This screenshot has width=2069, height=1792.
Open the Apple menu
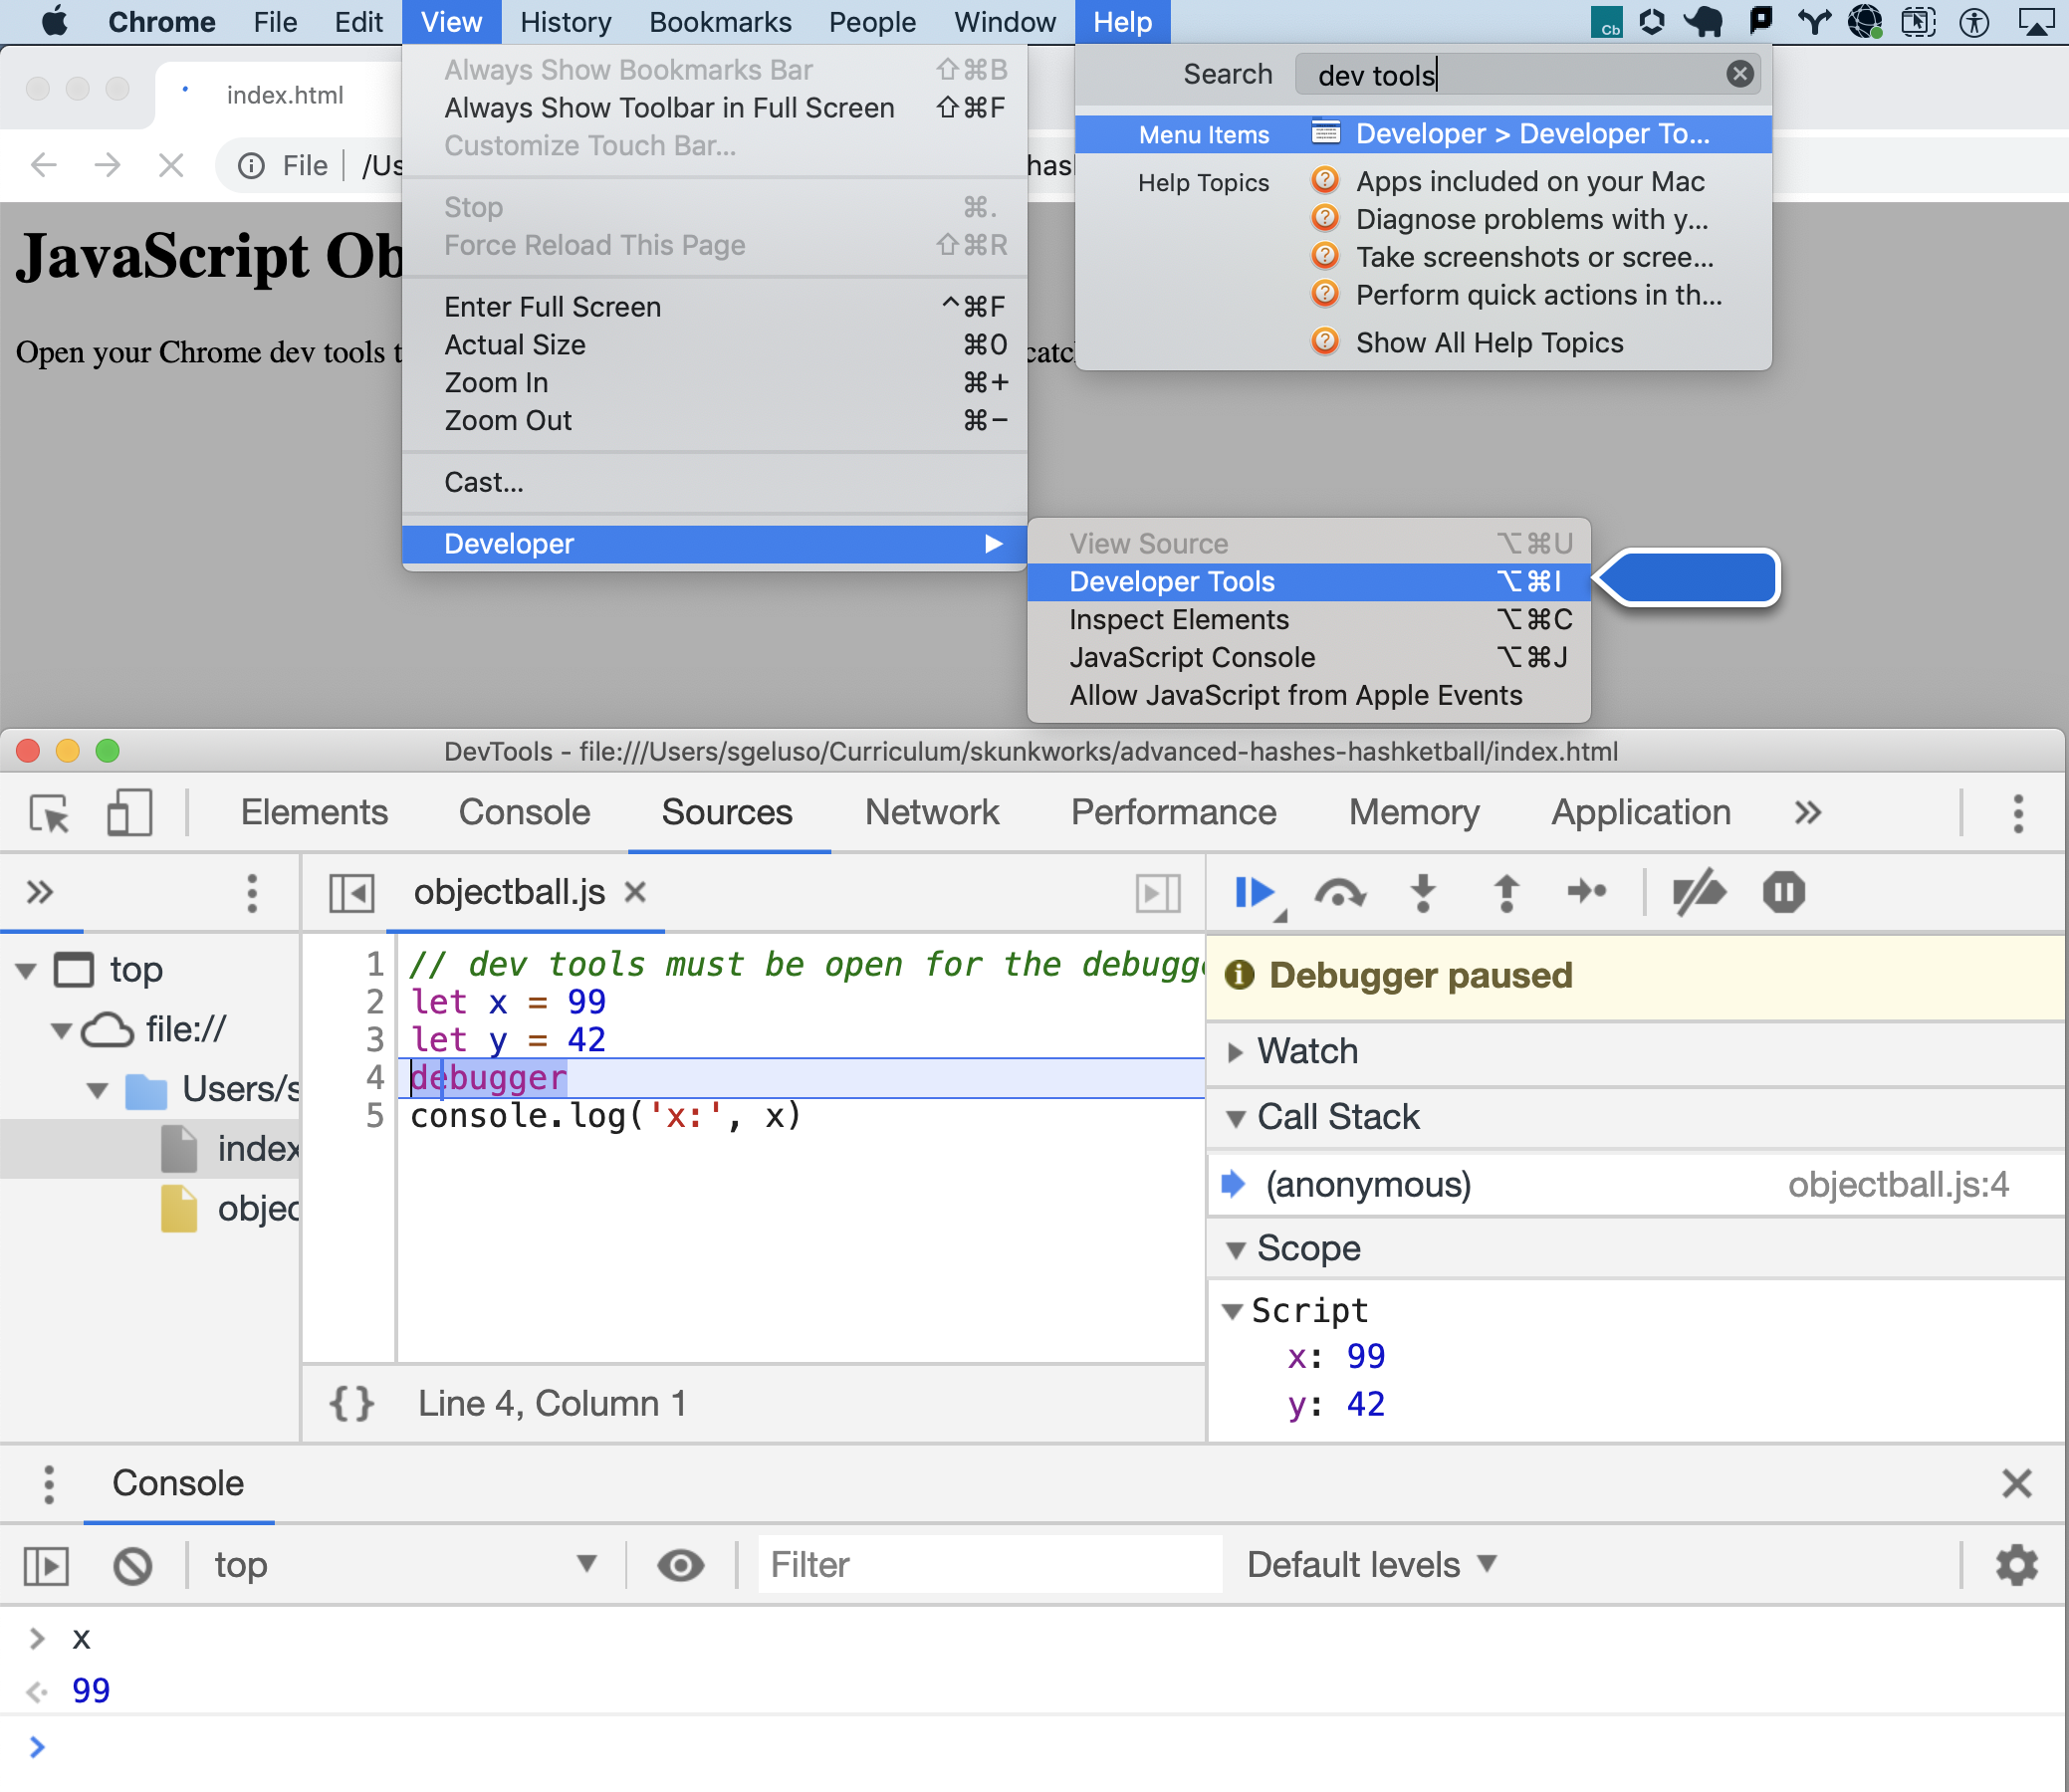[x=55, y=21]
